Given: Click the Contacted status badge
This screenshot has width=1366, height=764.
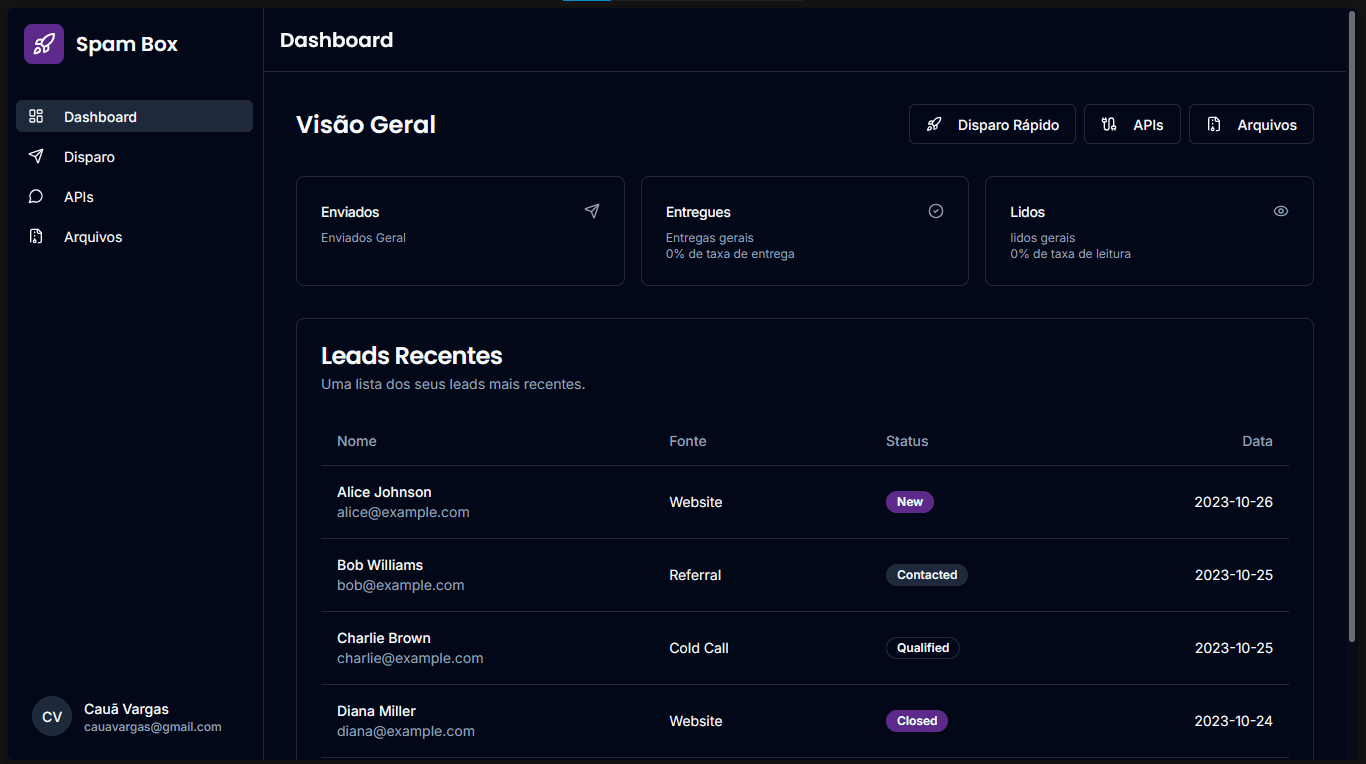Looking at the screenshot, I should 927,575.
